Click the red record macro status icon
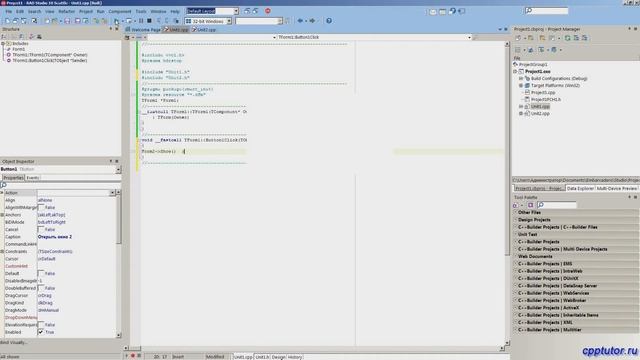 [133, 356]
